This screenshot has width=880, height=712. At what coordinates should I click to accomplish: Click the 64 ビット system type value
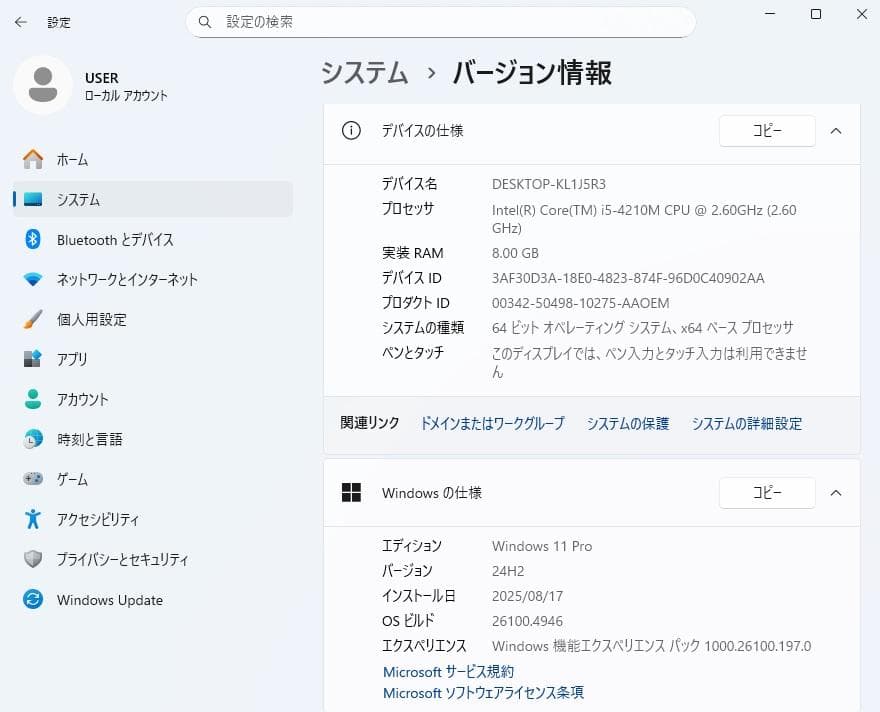tap(643, 328)
